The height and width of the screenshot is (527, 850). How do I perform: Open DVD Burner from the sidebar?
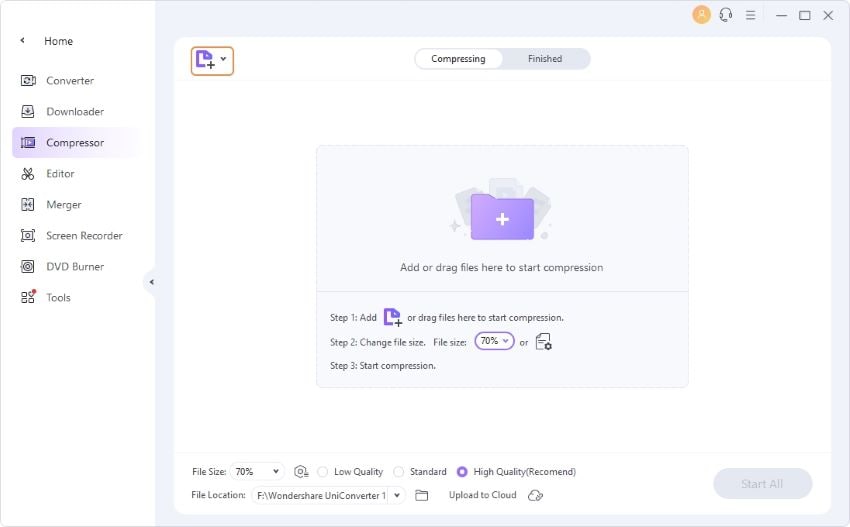coord(76,266)
